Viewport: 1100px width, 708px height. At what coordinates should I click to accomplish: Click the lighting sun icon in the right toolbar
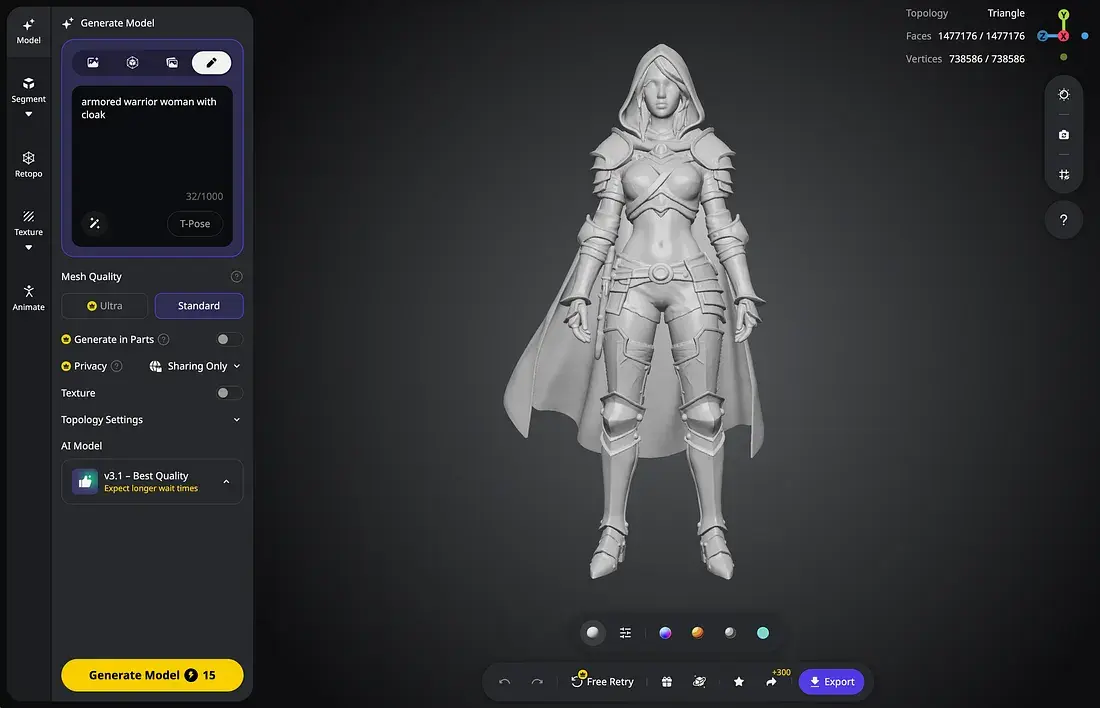tap(1063, 95)
